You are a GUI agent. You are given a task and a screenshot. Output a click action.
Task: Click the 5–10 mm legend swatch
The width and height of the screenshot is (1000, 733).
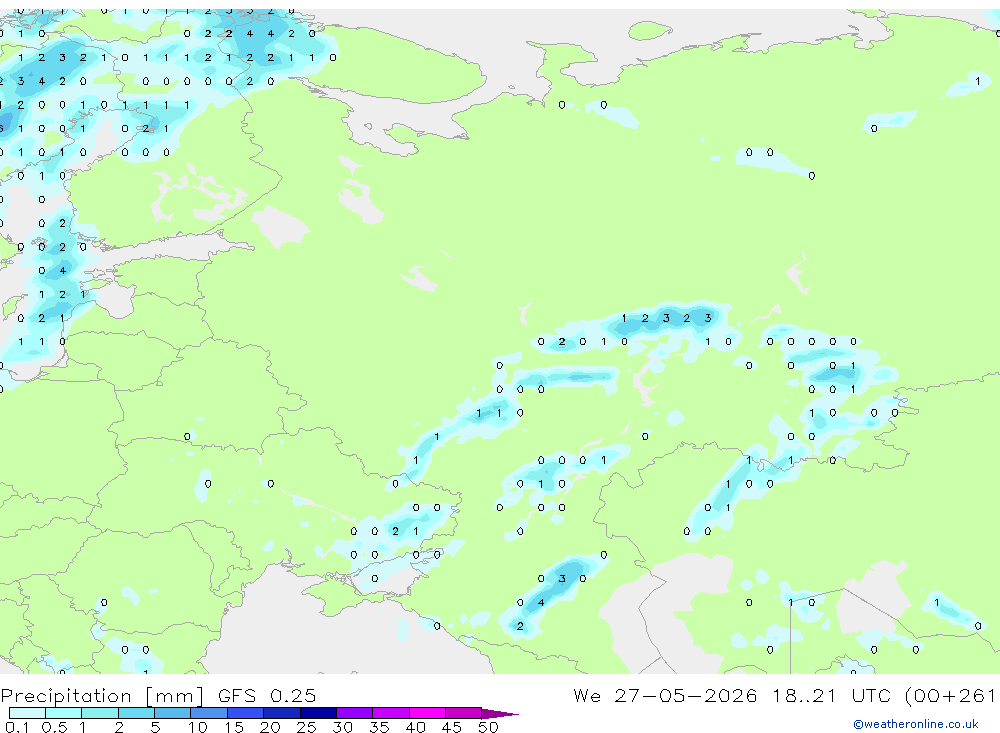[x=173, y=713]
